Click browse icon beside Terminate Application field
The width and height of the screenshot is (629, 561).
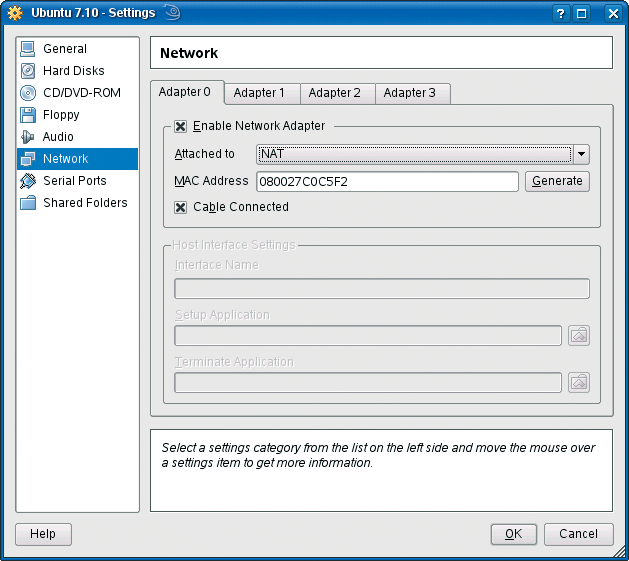(579, 382)
